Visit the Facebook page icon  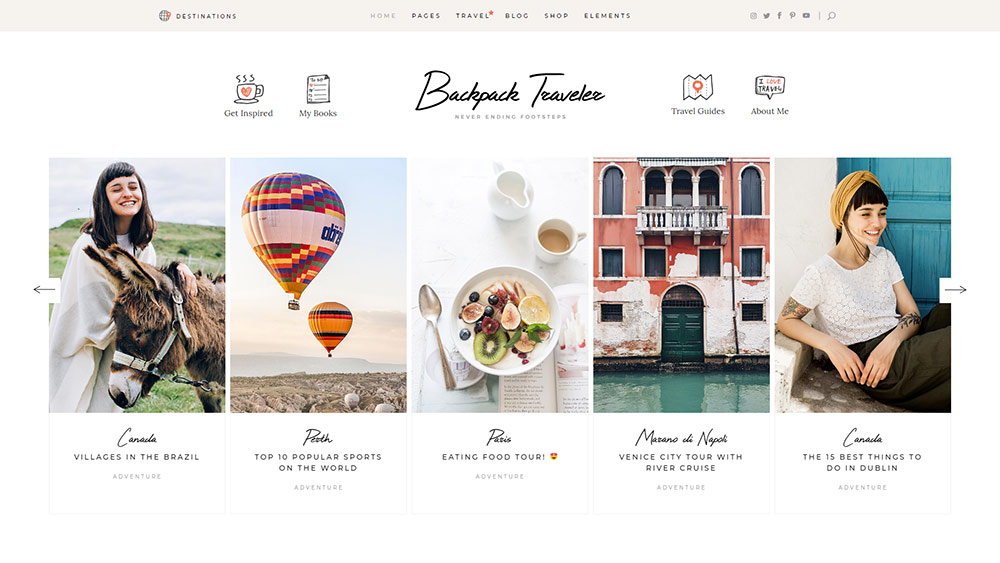coord(780,16)
